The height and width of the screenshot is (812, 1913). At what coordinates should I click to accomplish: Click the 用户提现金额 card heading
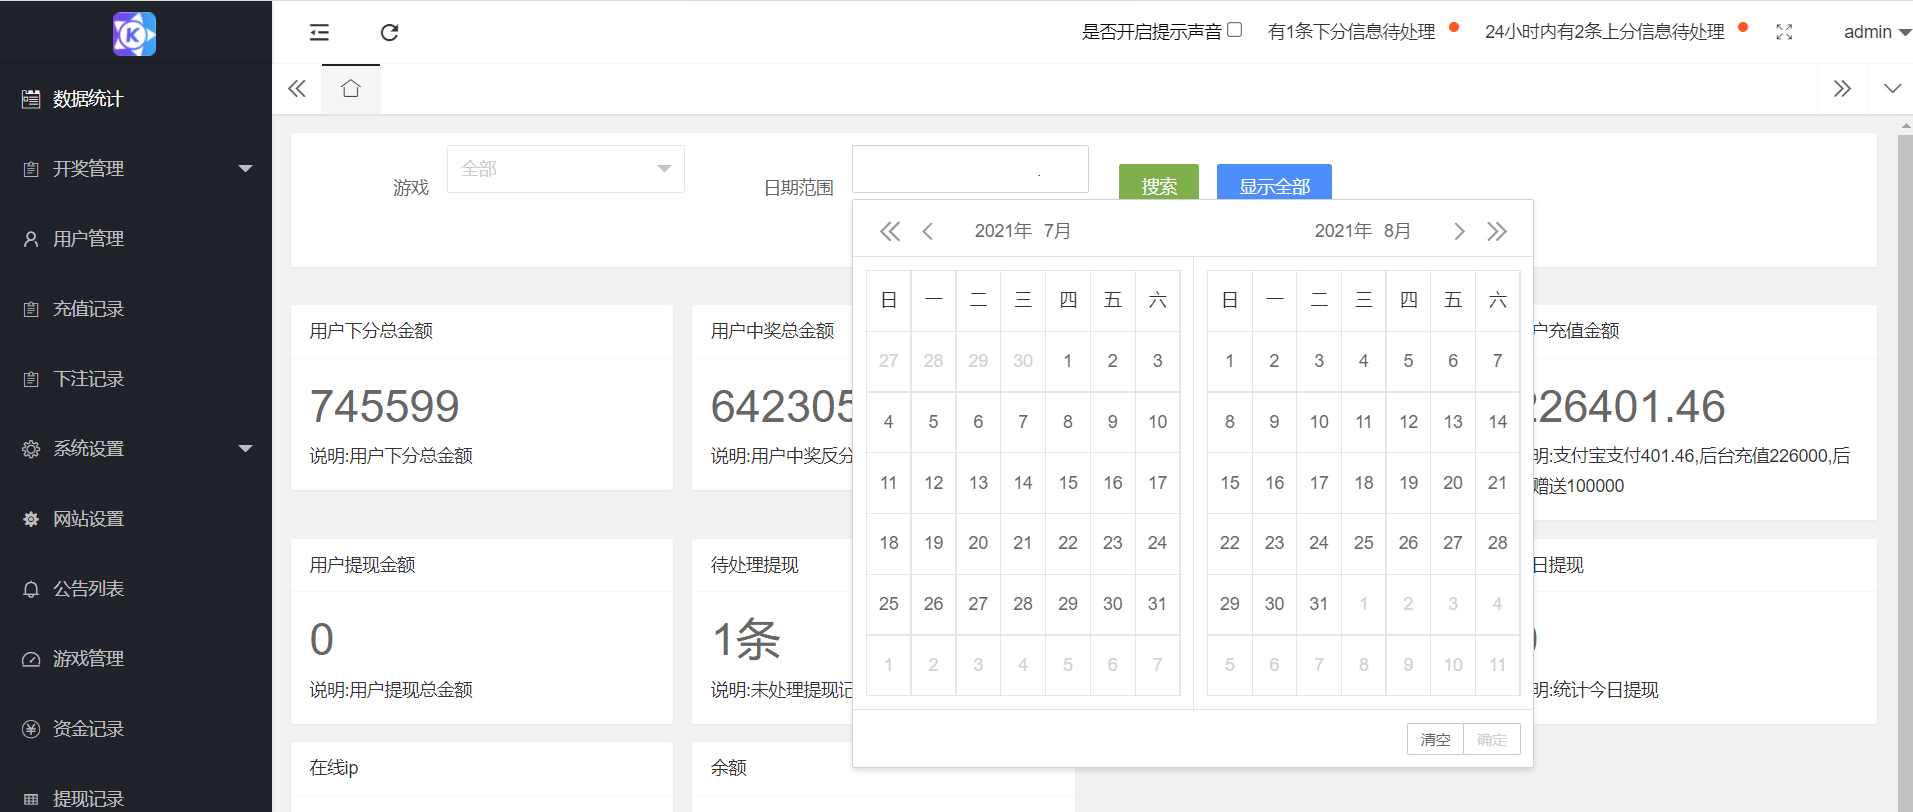(x=362, y=565)
